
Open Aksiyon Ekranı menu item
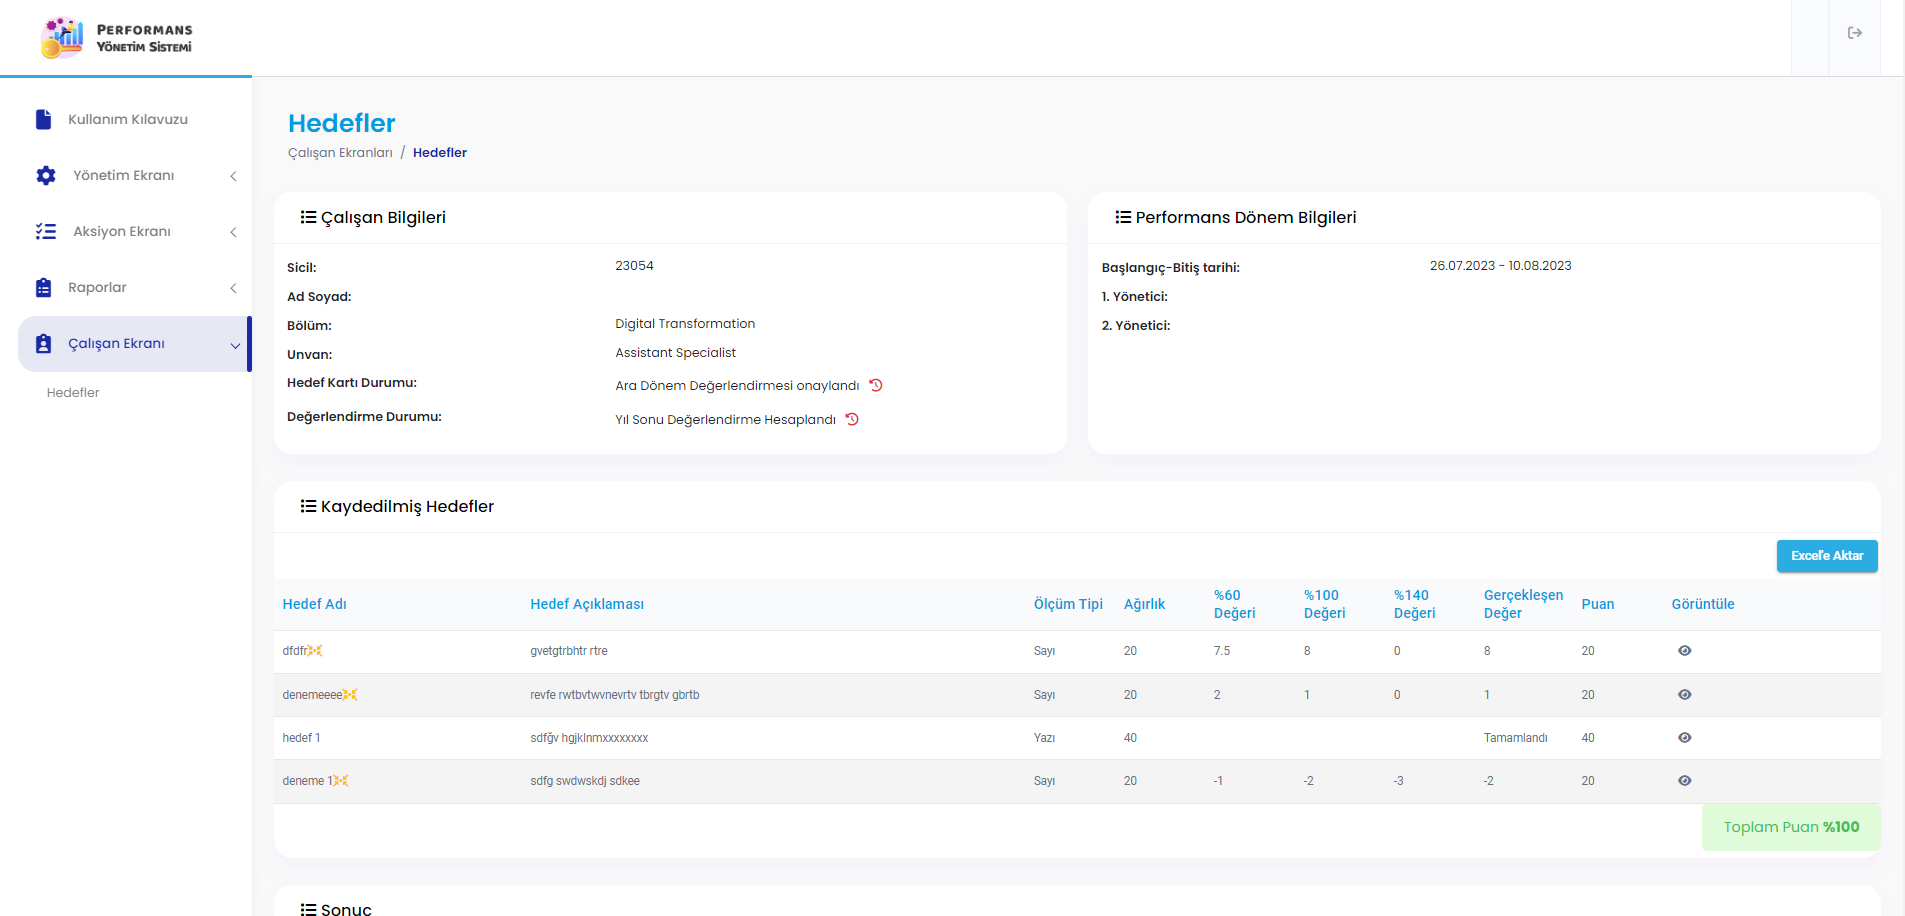(134, 231)
